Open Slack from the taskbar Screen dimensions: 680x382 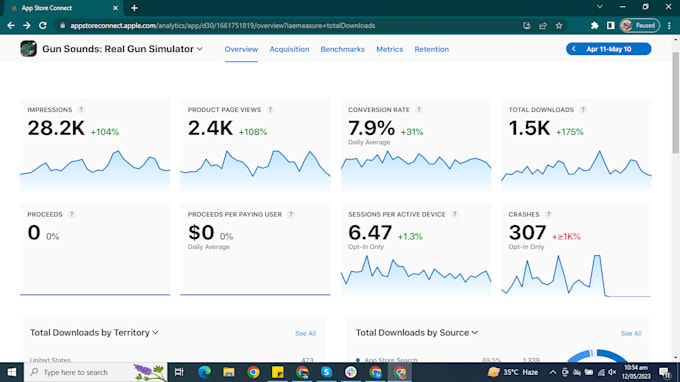(x=351, y=372)
